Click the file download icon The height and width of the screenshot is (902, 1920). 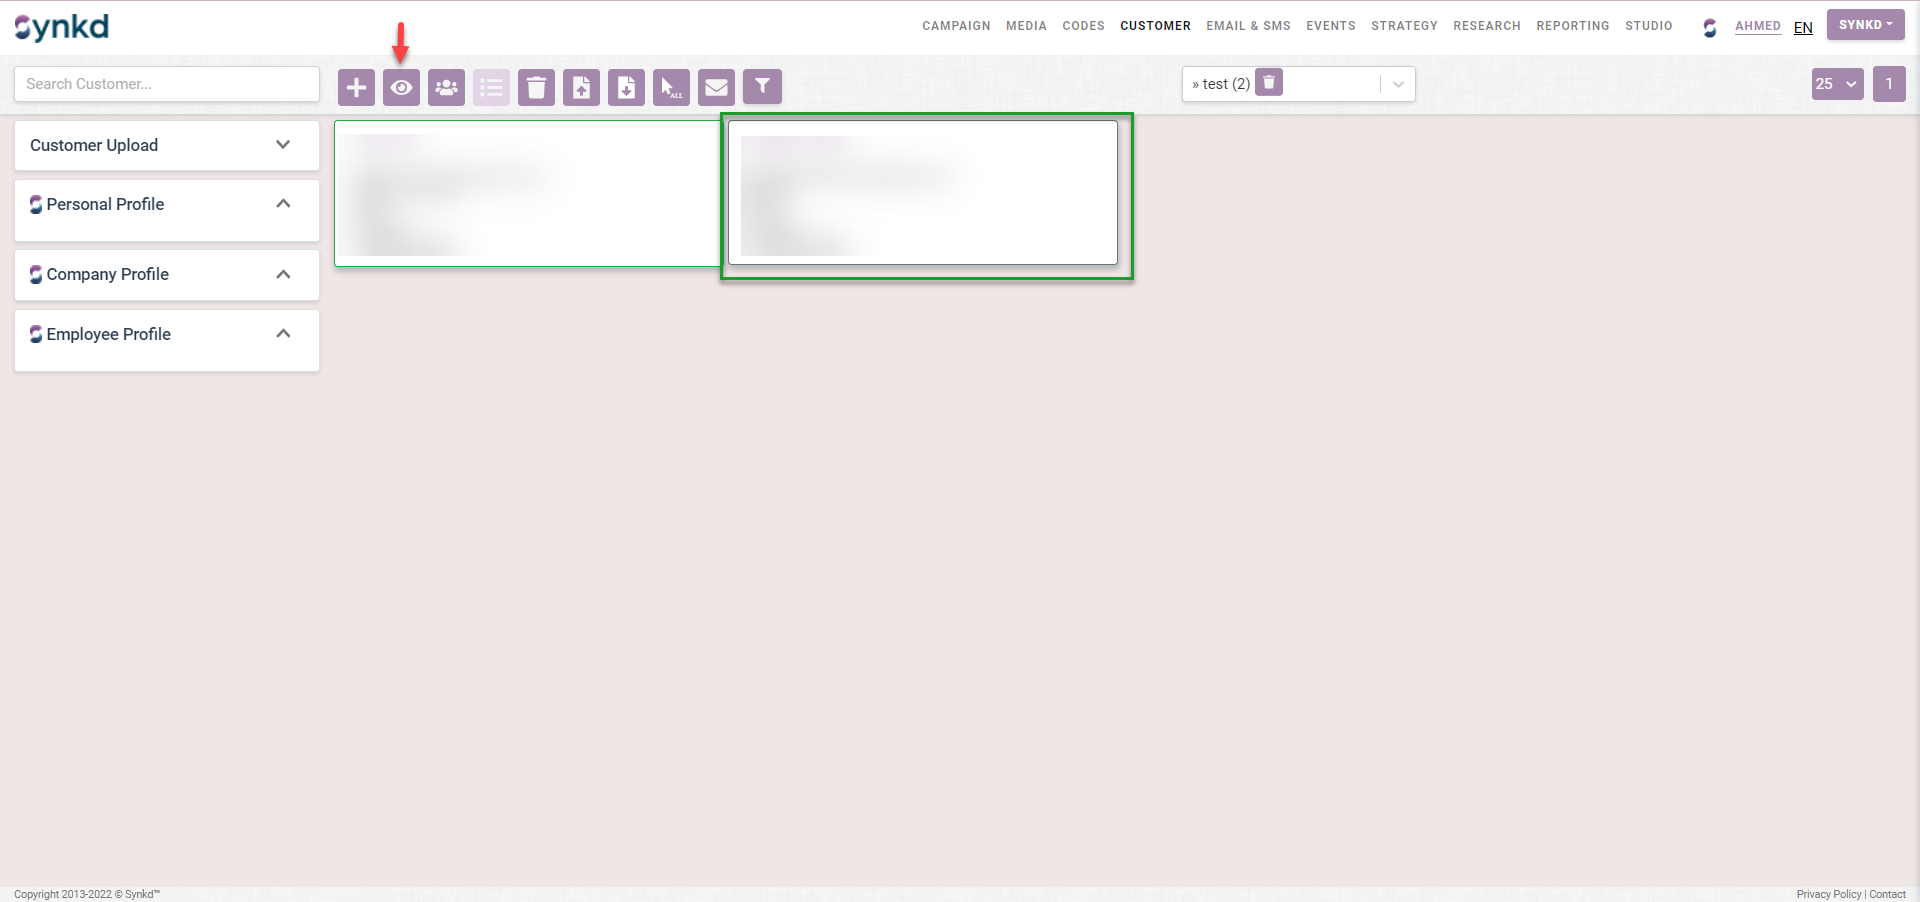(626, 87)
